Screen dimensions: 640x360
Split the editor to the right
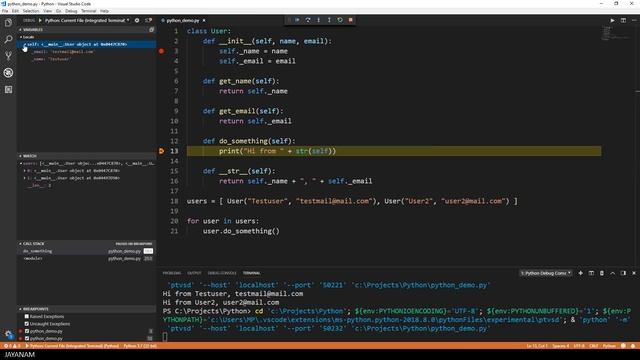pos(623,20)
